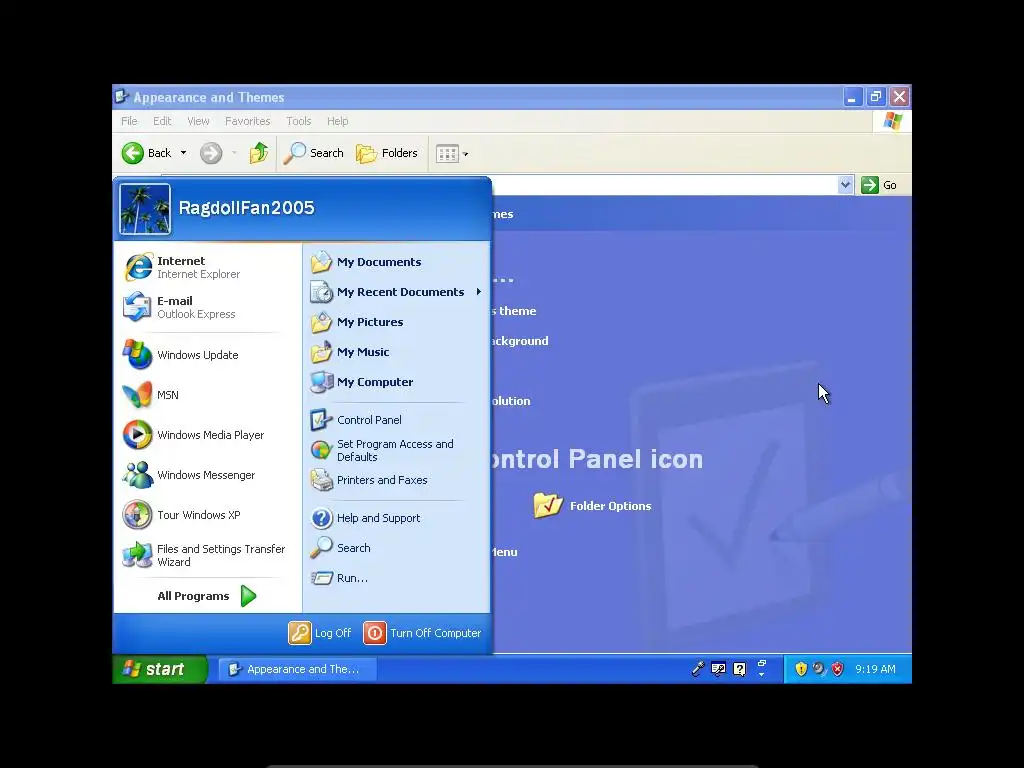
Task: Expand All Programs list
Action: 207,596
